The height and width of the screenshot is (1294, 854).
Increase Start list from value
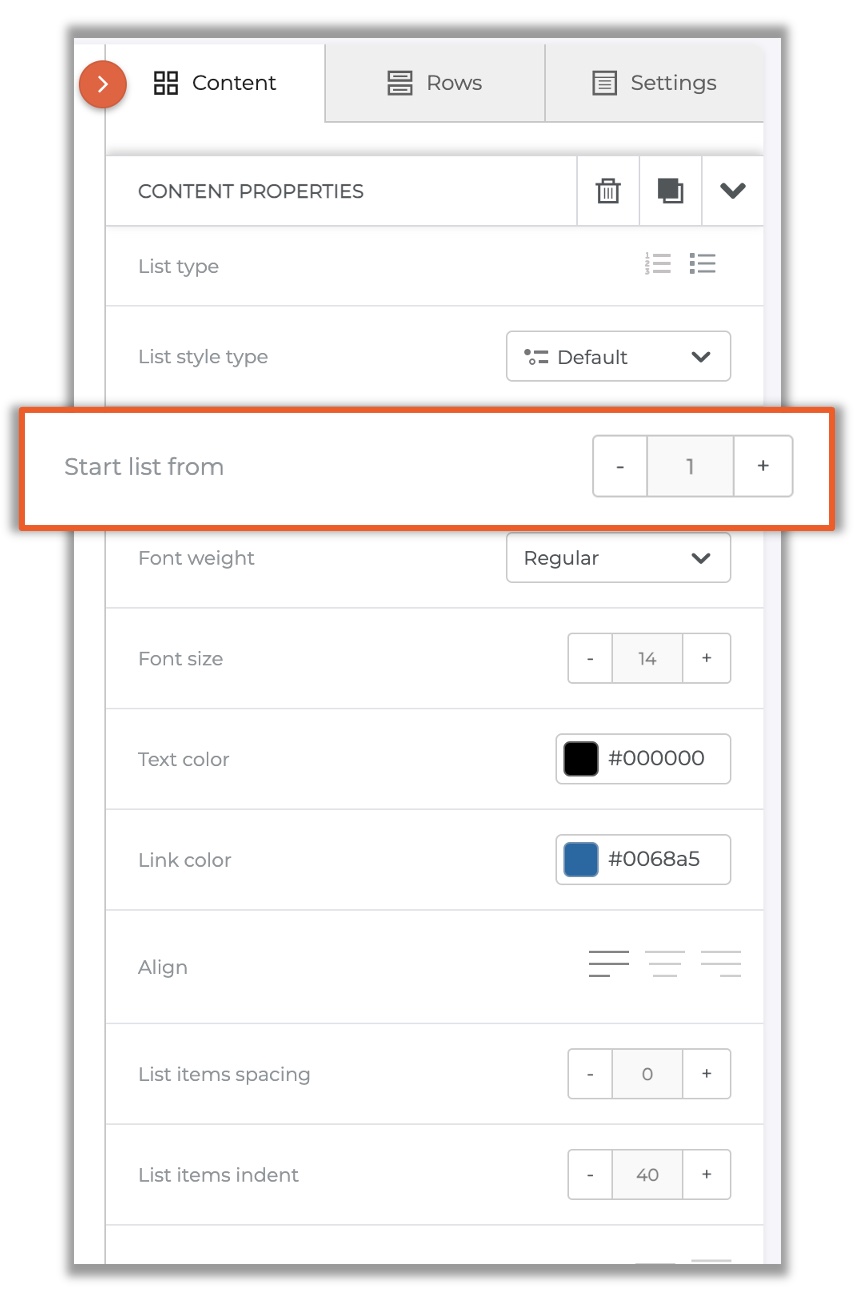[763, 466]
